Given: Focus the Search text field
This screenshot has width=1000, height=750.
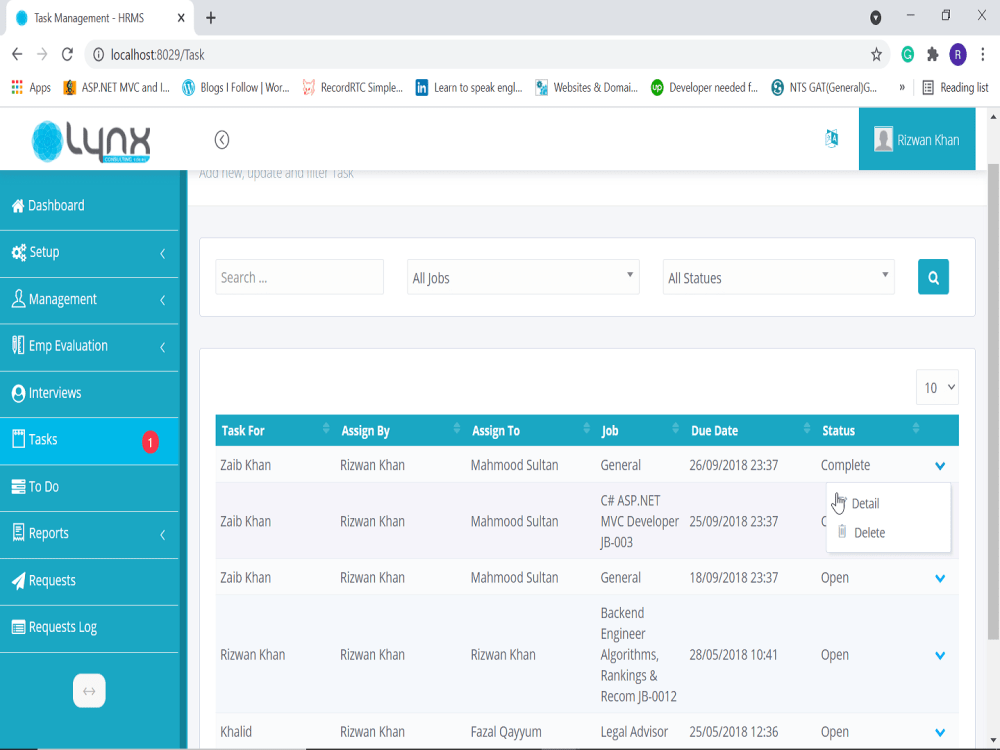Looking at the screenshot, I should (299, 277).
